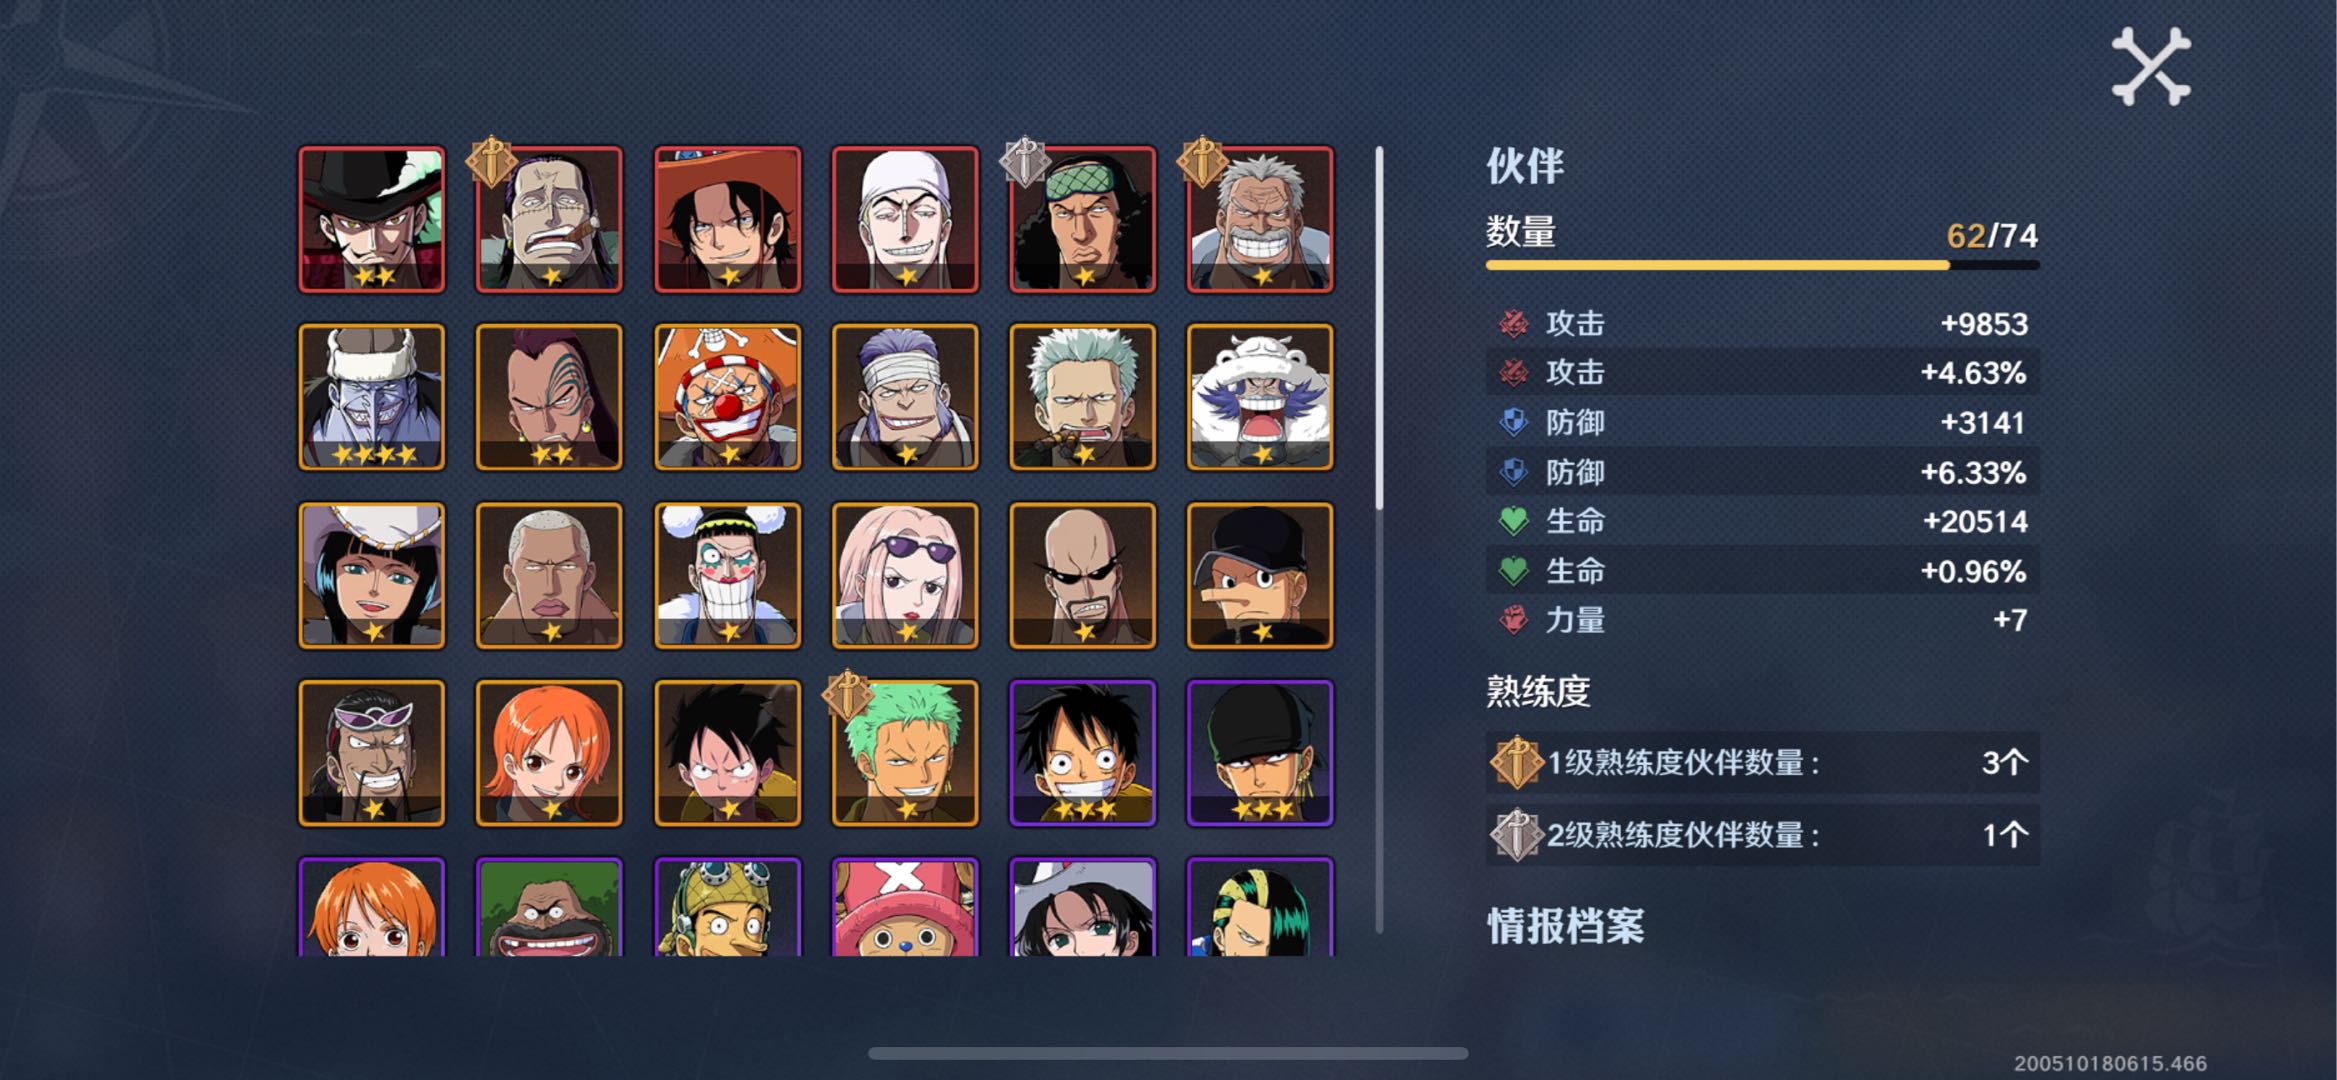Click the blue shield icon next to 防御 +3141
2337x1080 pixels.
(x=1514, y=422)
